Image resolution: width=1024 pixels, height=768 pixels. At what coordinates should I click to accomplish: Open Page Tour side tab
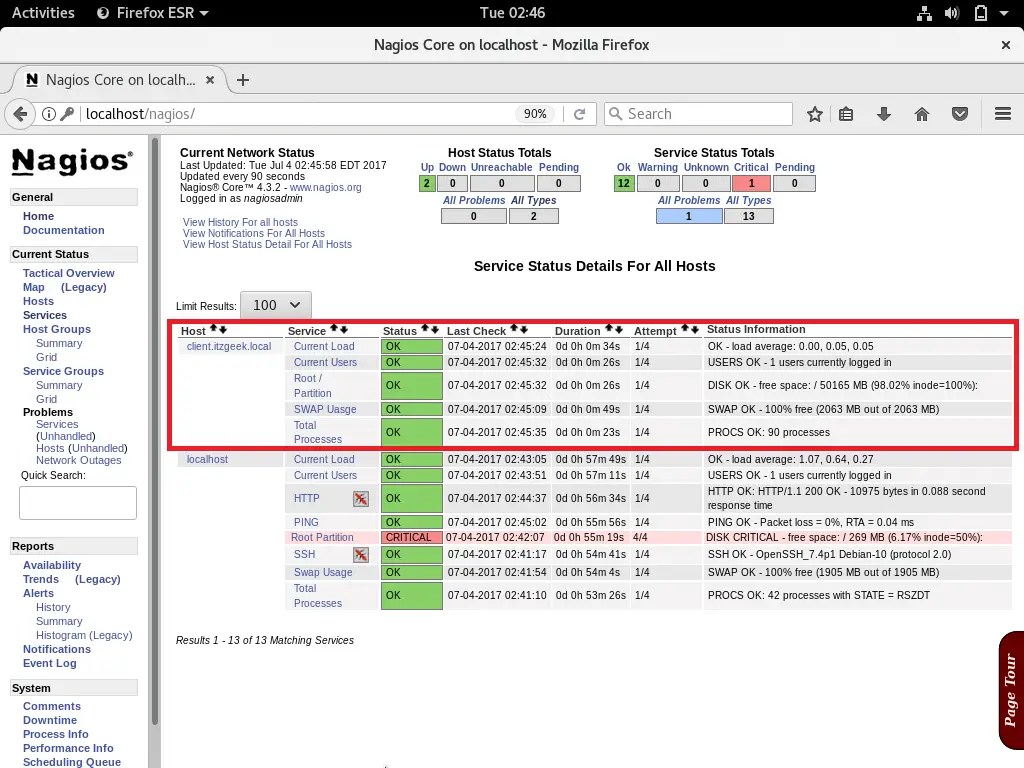coord(1011,690)
